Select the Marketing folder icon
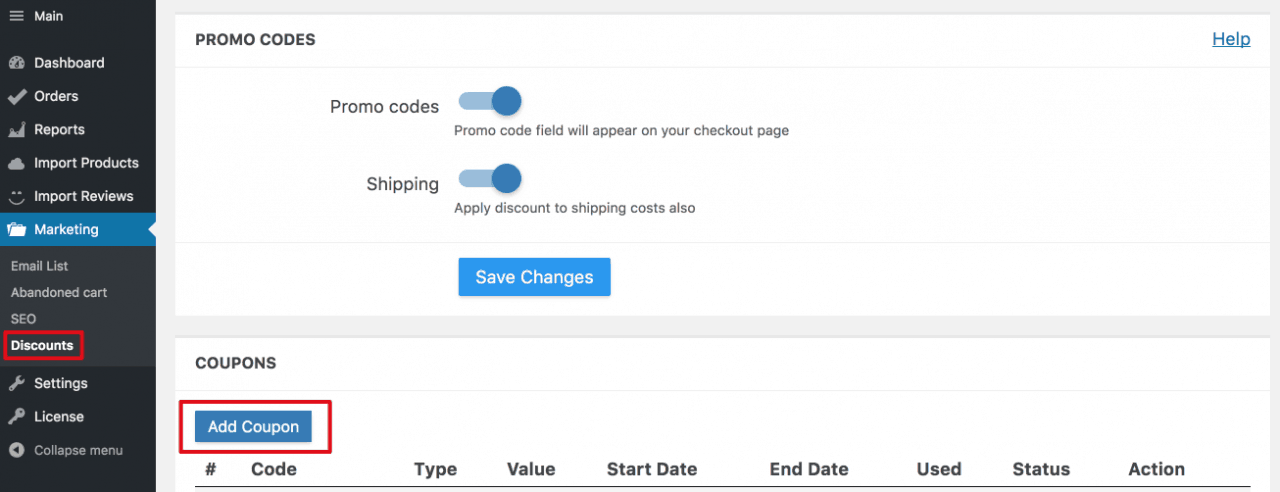Screen dimensions: 1280x492 click(x=16, y=230)
